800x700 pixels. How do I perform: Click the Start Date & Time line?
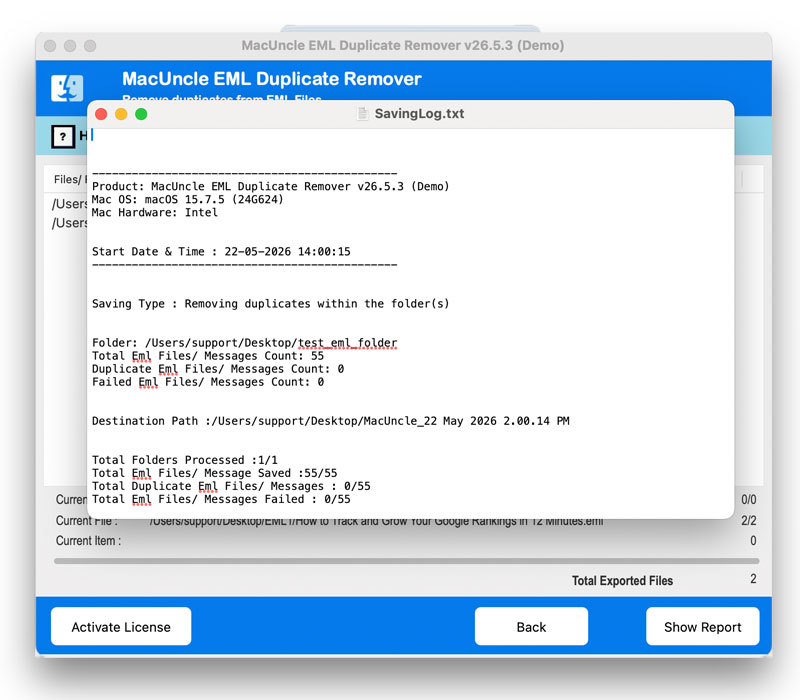221,252
